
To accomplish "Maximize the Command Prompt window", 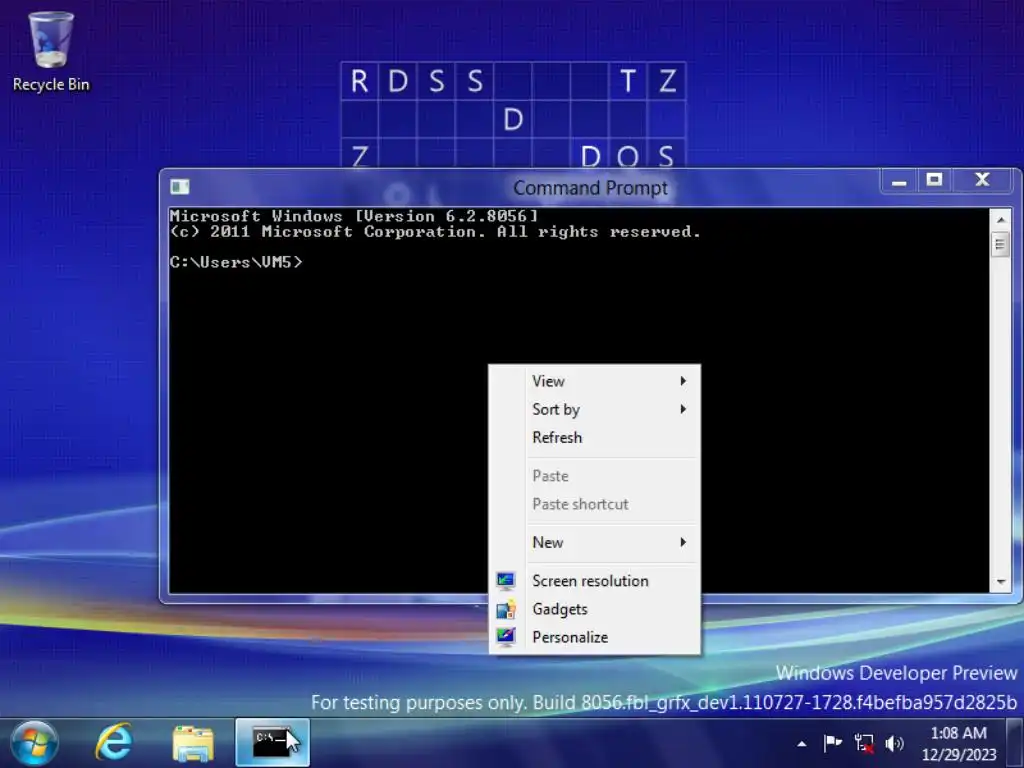I will (x=935, y=181).
